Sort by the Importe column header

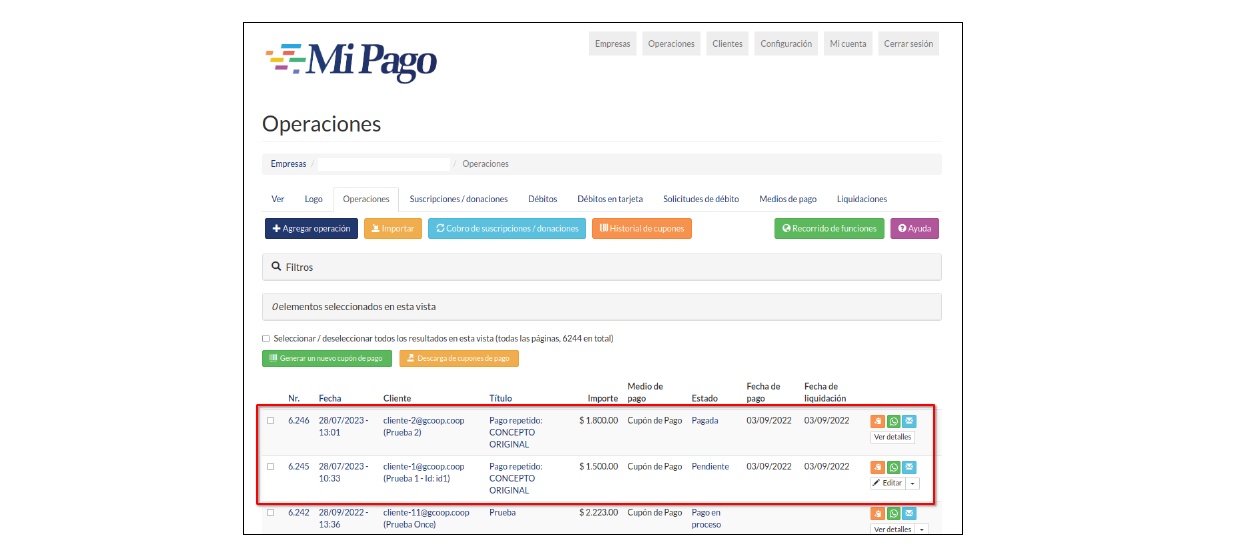[x=602, y=398]
